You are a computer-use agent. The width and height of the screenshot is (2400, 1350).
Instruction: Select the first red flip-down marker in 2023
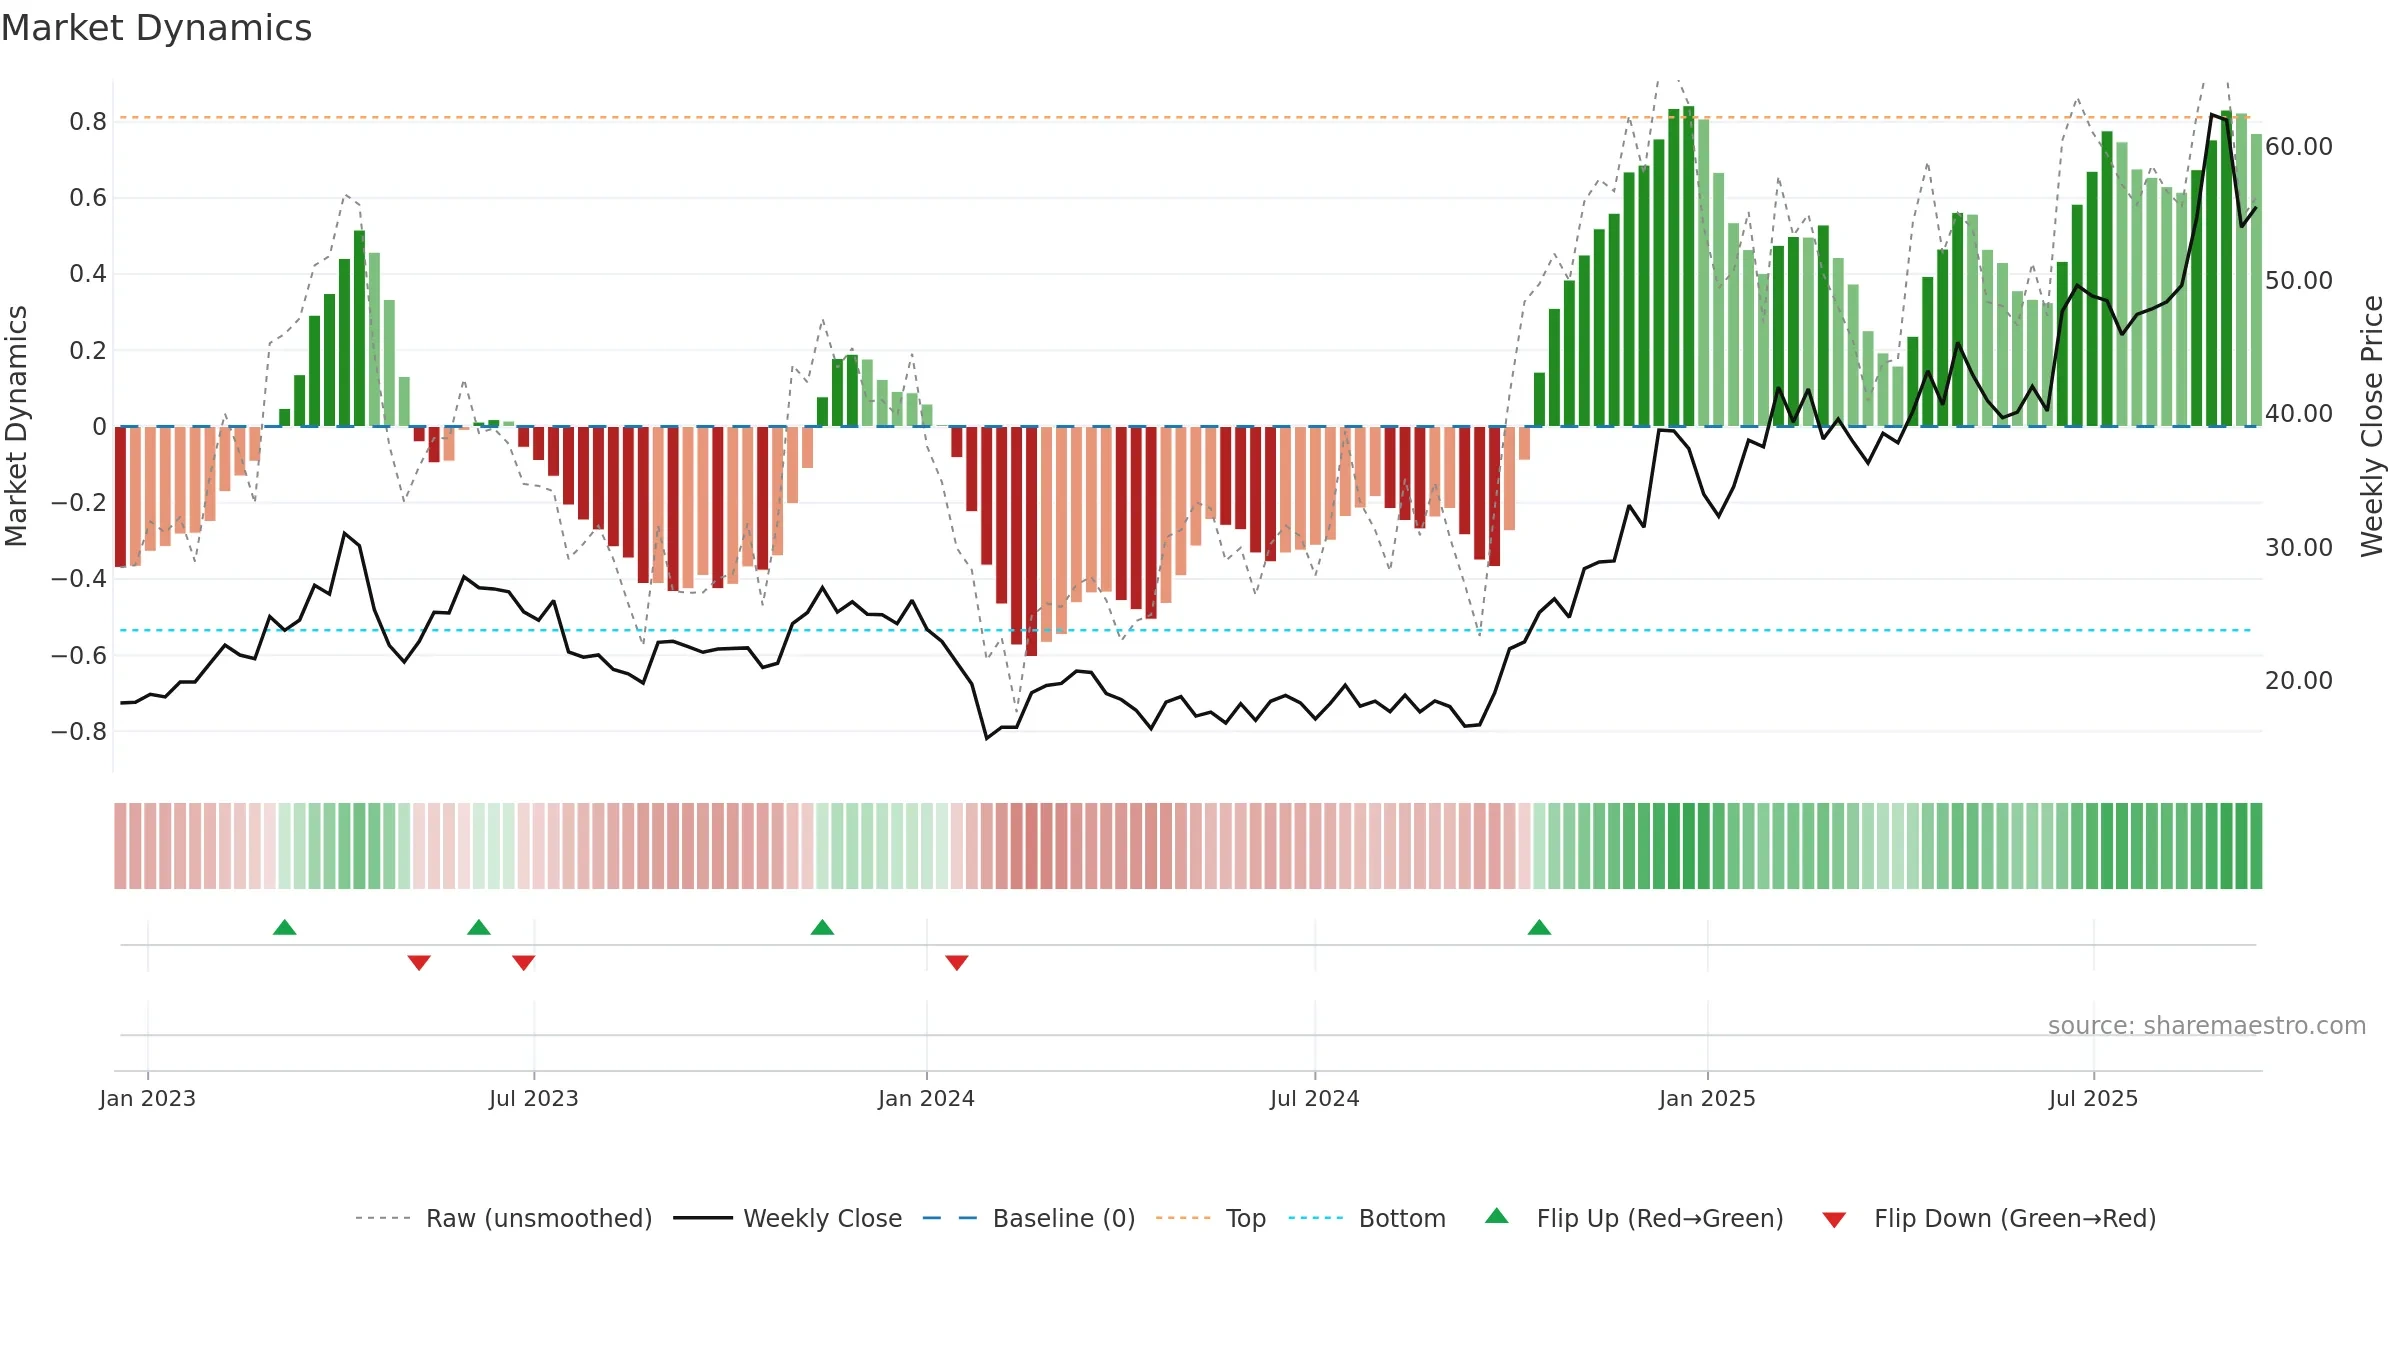[419, 962]
